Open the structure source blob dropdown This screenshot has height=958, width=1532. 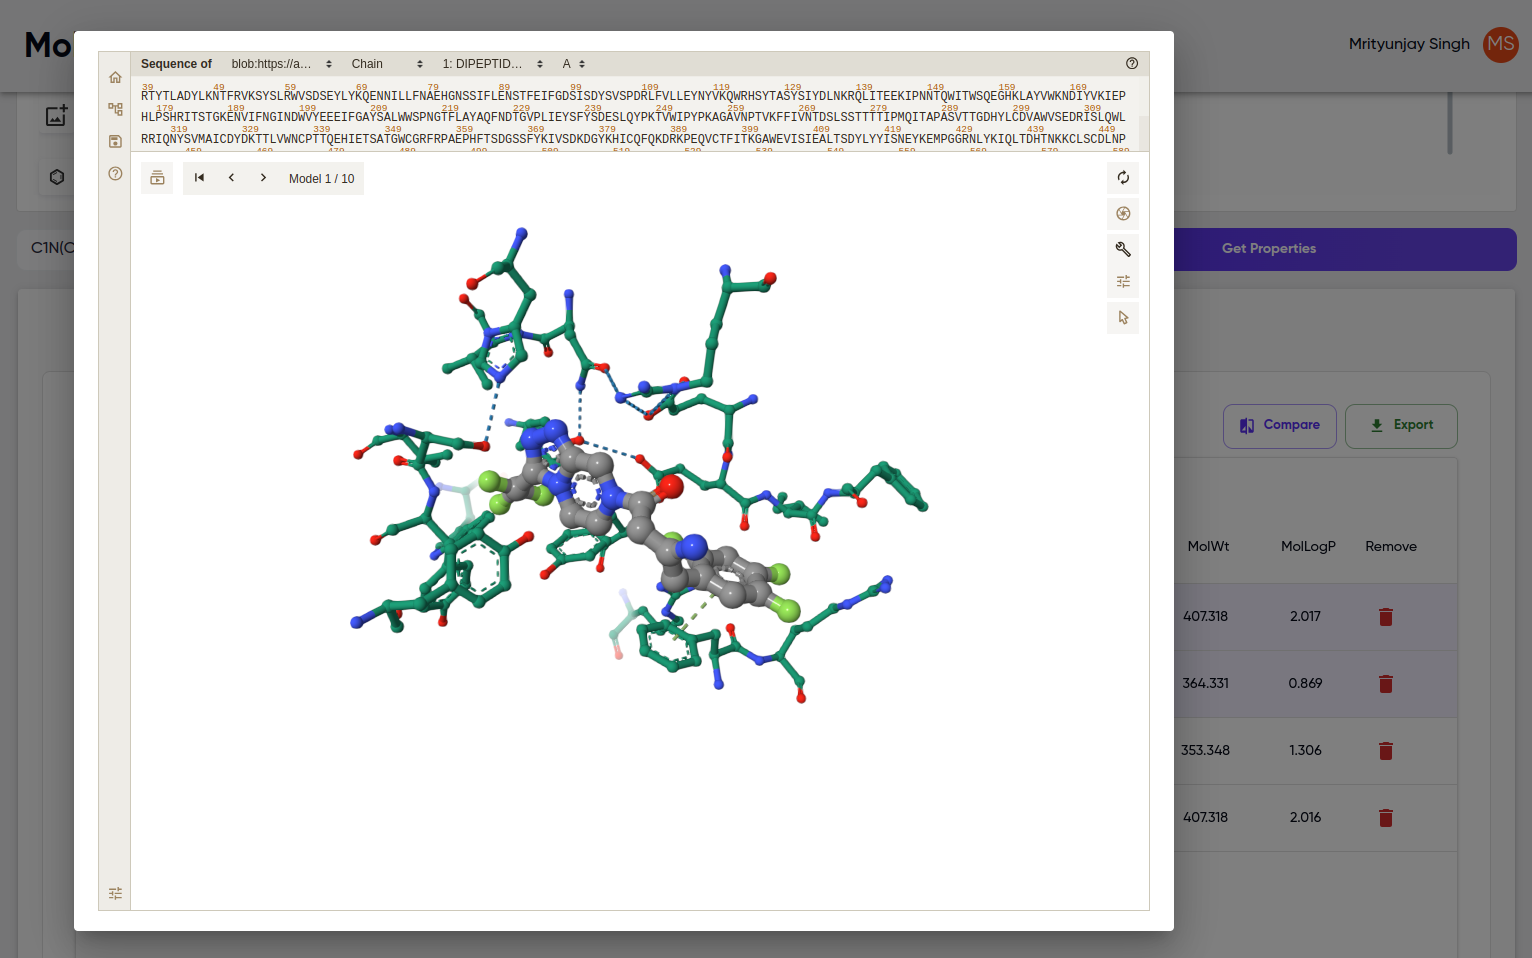pyautogui.click(x=281, y=64)
